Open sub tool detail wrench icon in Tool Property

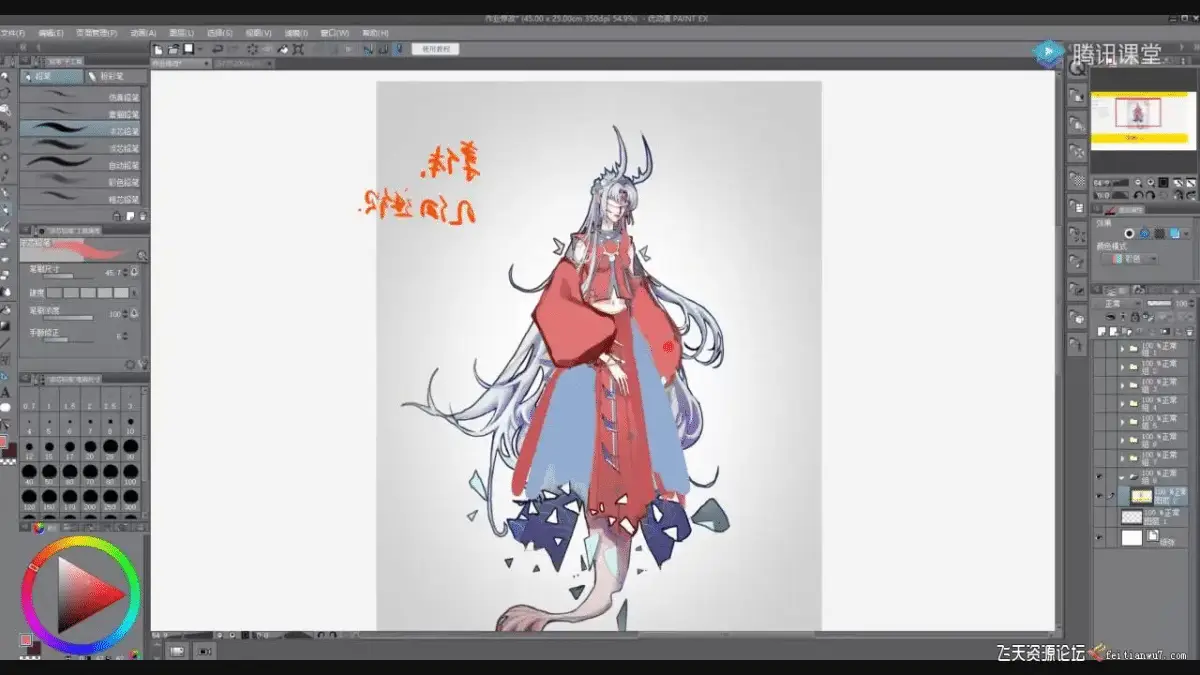142,365
